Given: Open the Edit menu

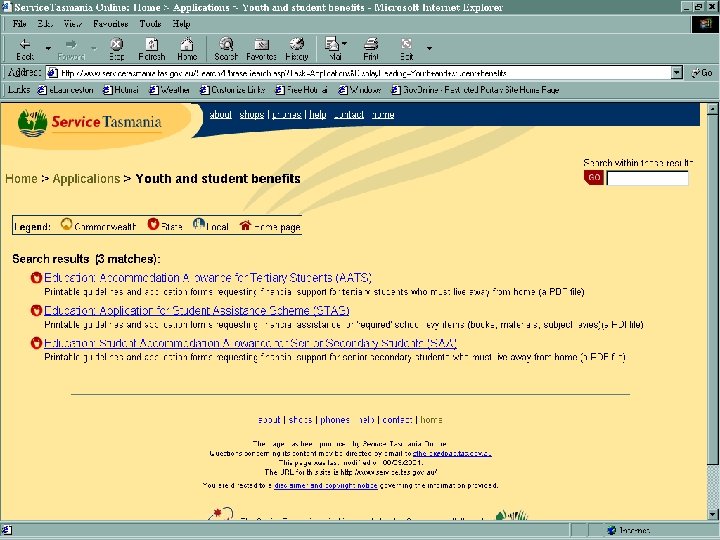Looking at the screenshot, I should [45, 24].
